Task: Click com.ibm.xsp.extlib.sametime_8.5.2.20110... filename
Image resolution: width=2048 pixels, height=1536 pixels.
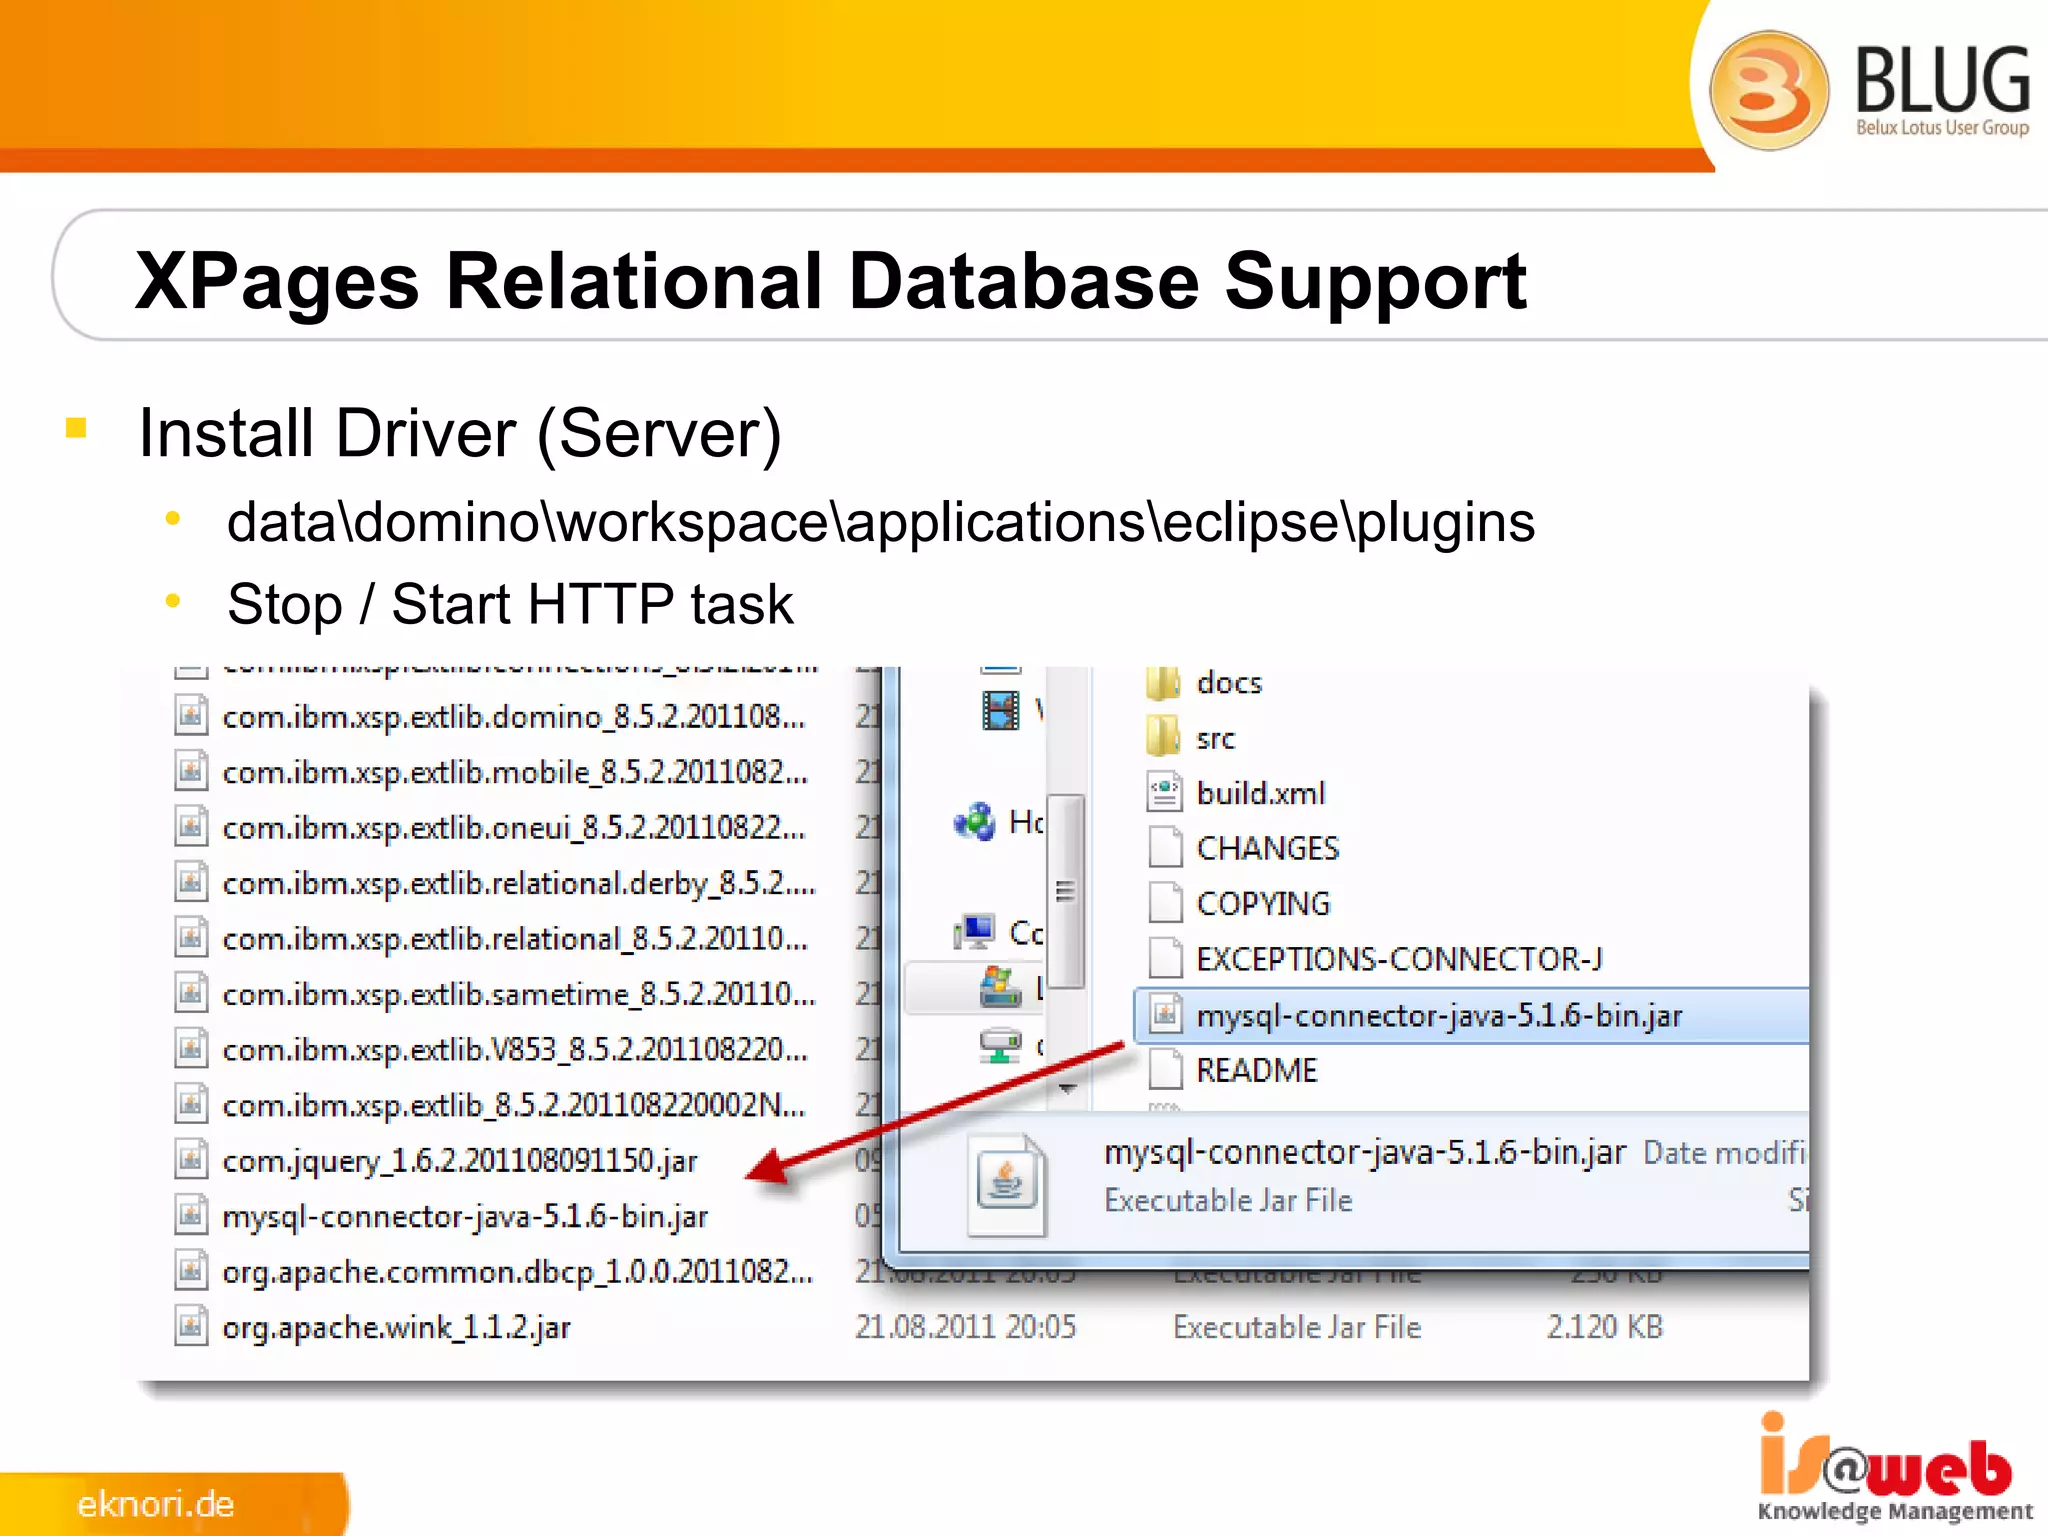Action: point(519,994)
